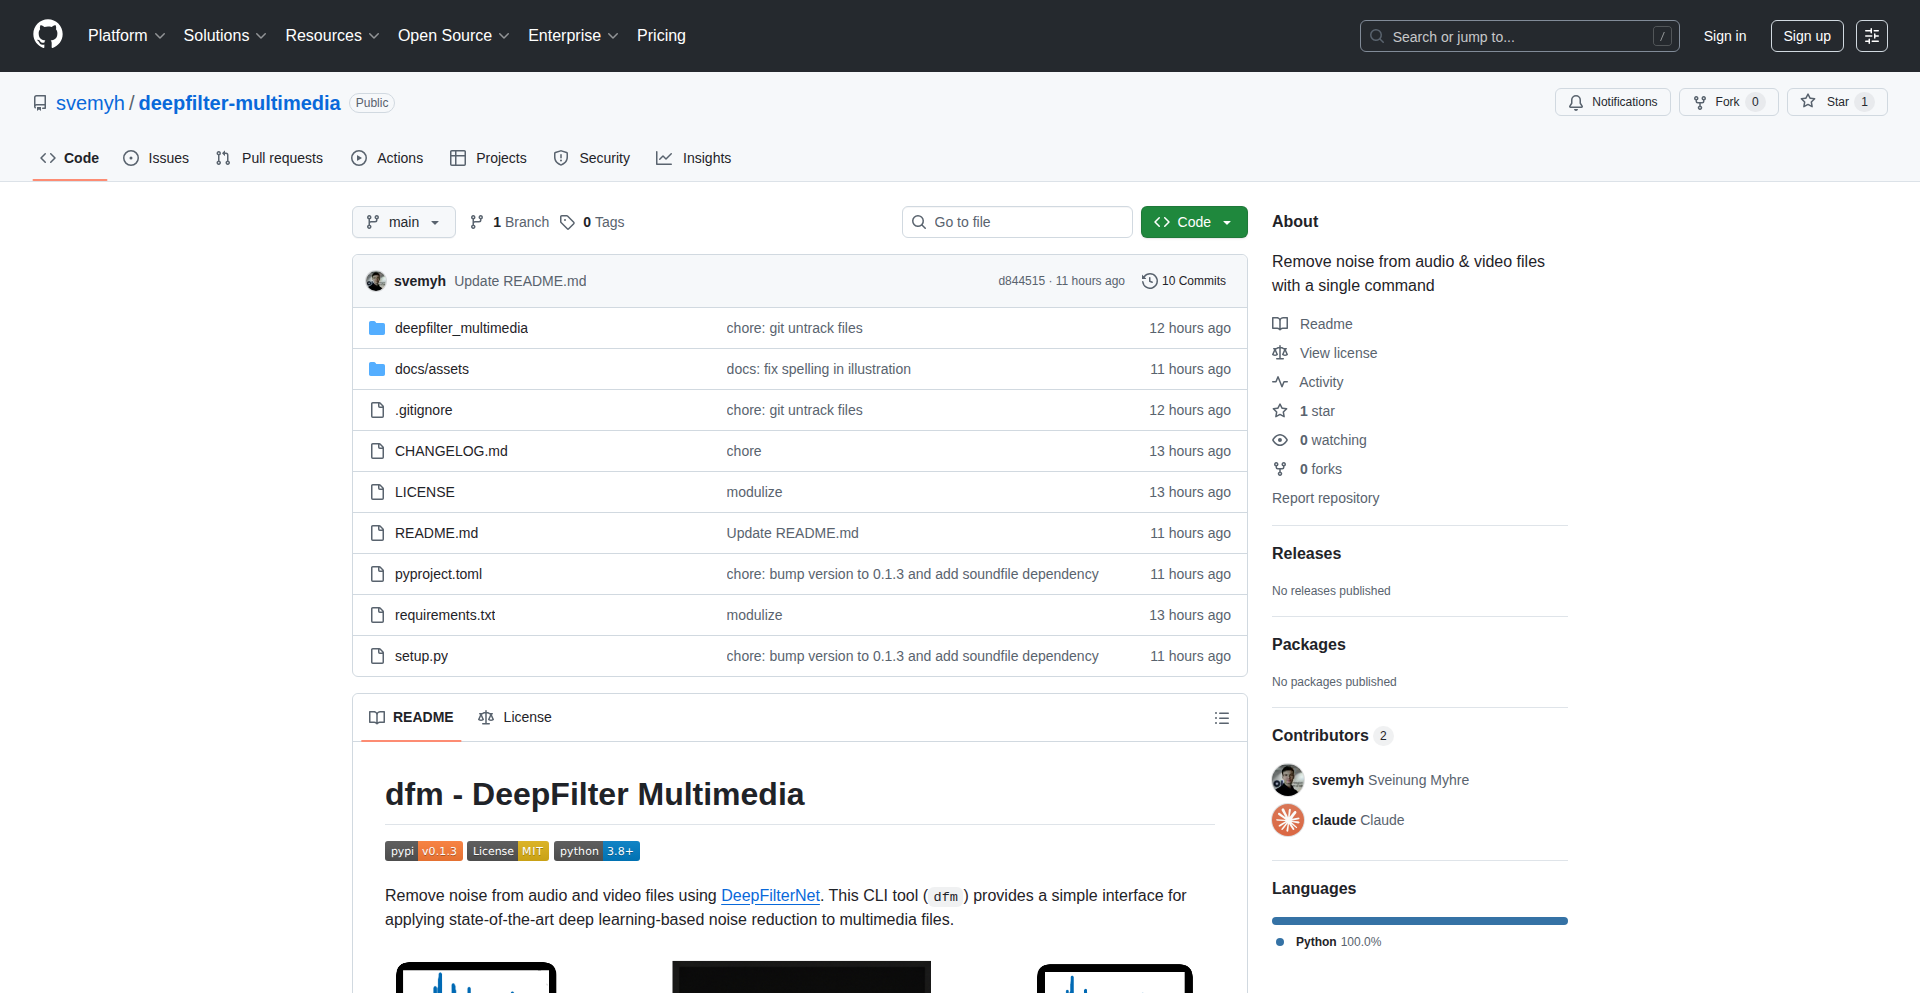The height and width of the screenshot is (993, 1920).
Task: Click the Python language bar
Action: (1419, 921)
